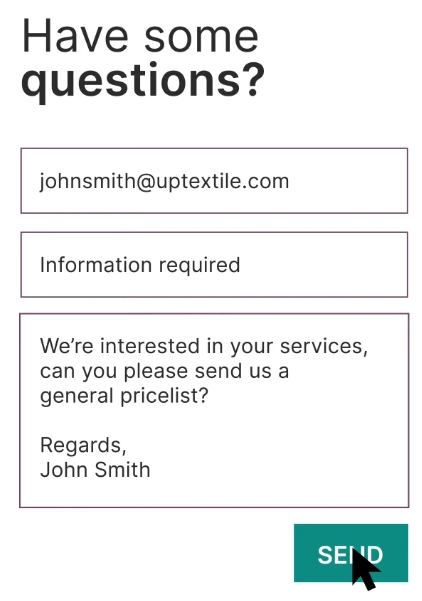Screen dimensions: 422x601
Task: Click the word "services," in the message
Action: [x=323, y=346]
